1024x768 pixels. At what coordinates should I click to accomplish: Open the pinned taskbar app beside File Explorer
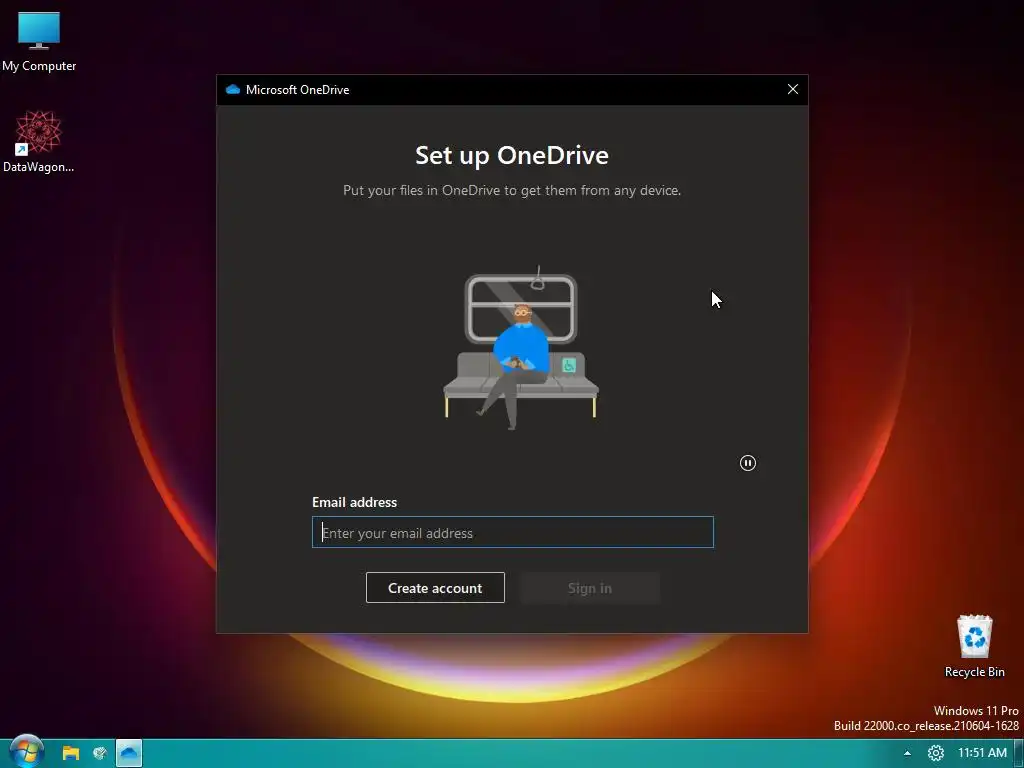click(x=100, y=753)
